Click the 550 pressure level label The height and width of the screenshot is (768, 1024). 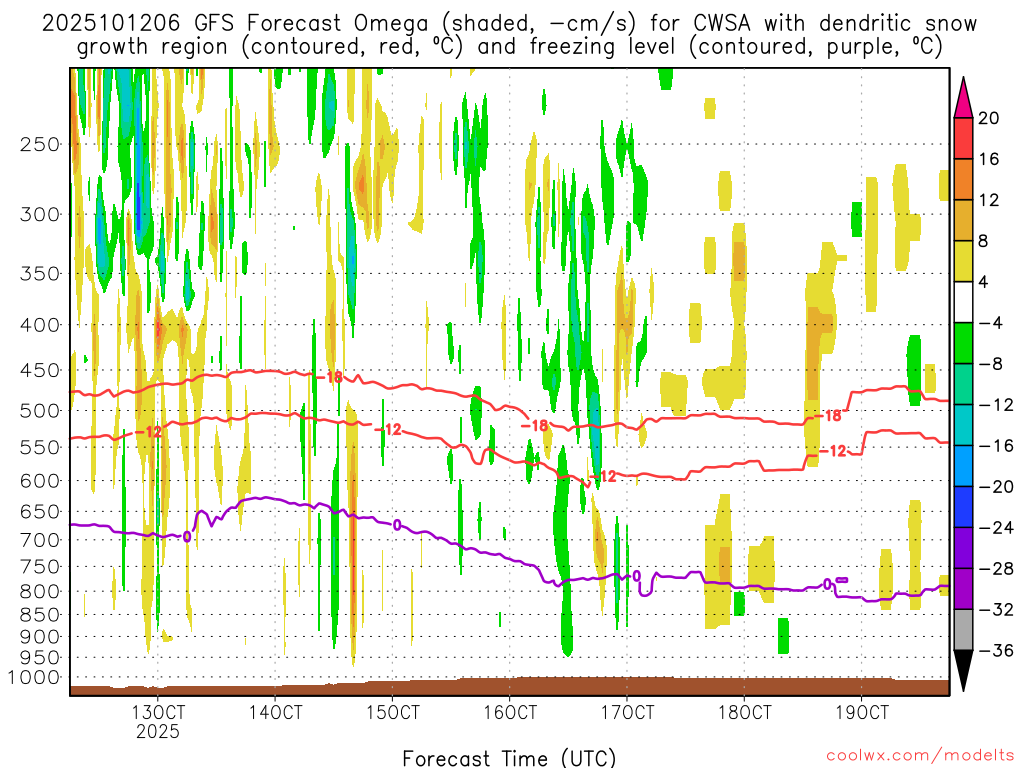[40, 447]
